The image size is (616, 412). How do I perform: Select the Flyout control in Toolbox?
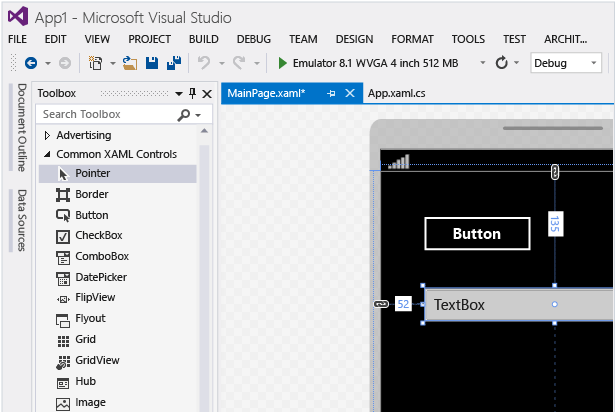(x=117, y=319)
